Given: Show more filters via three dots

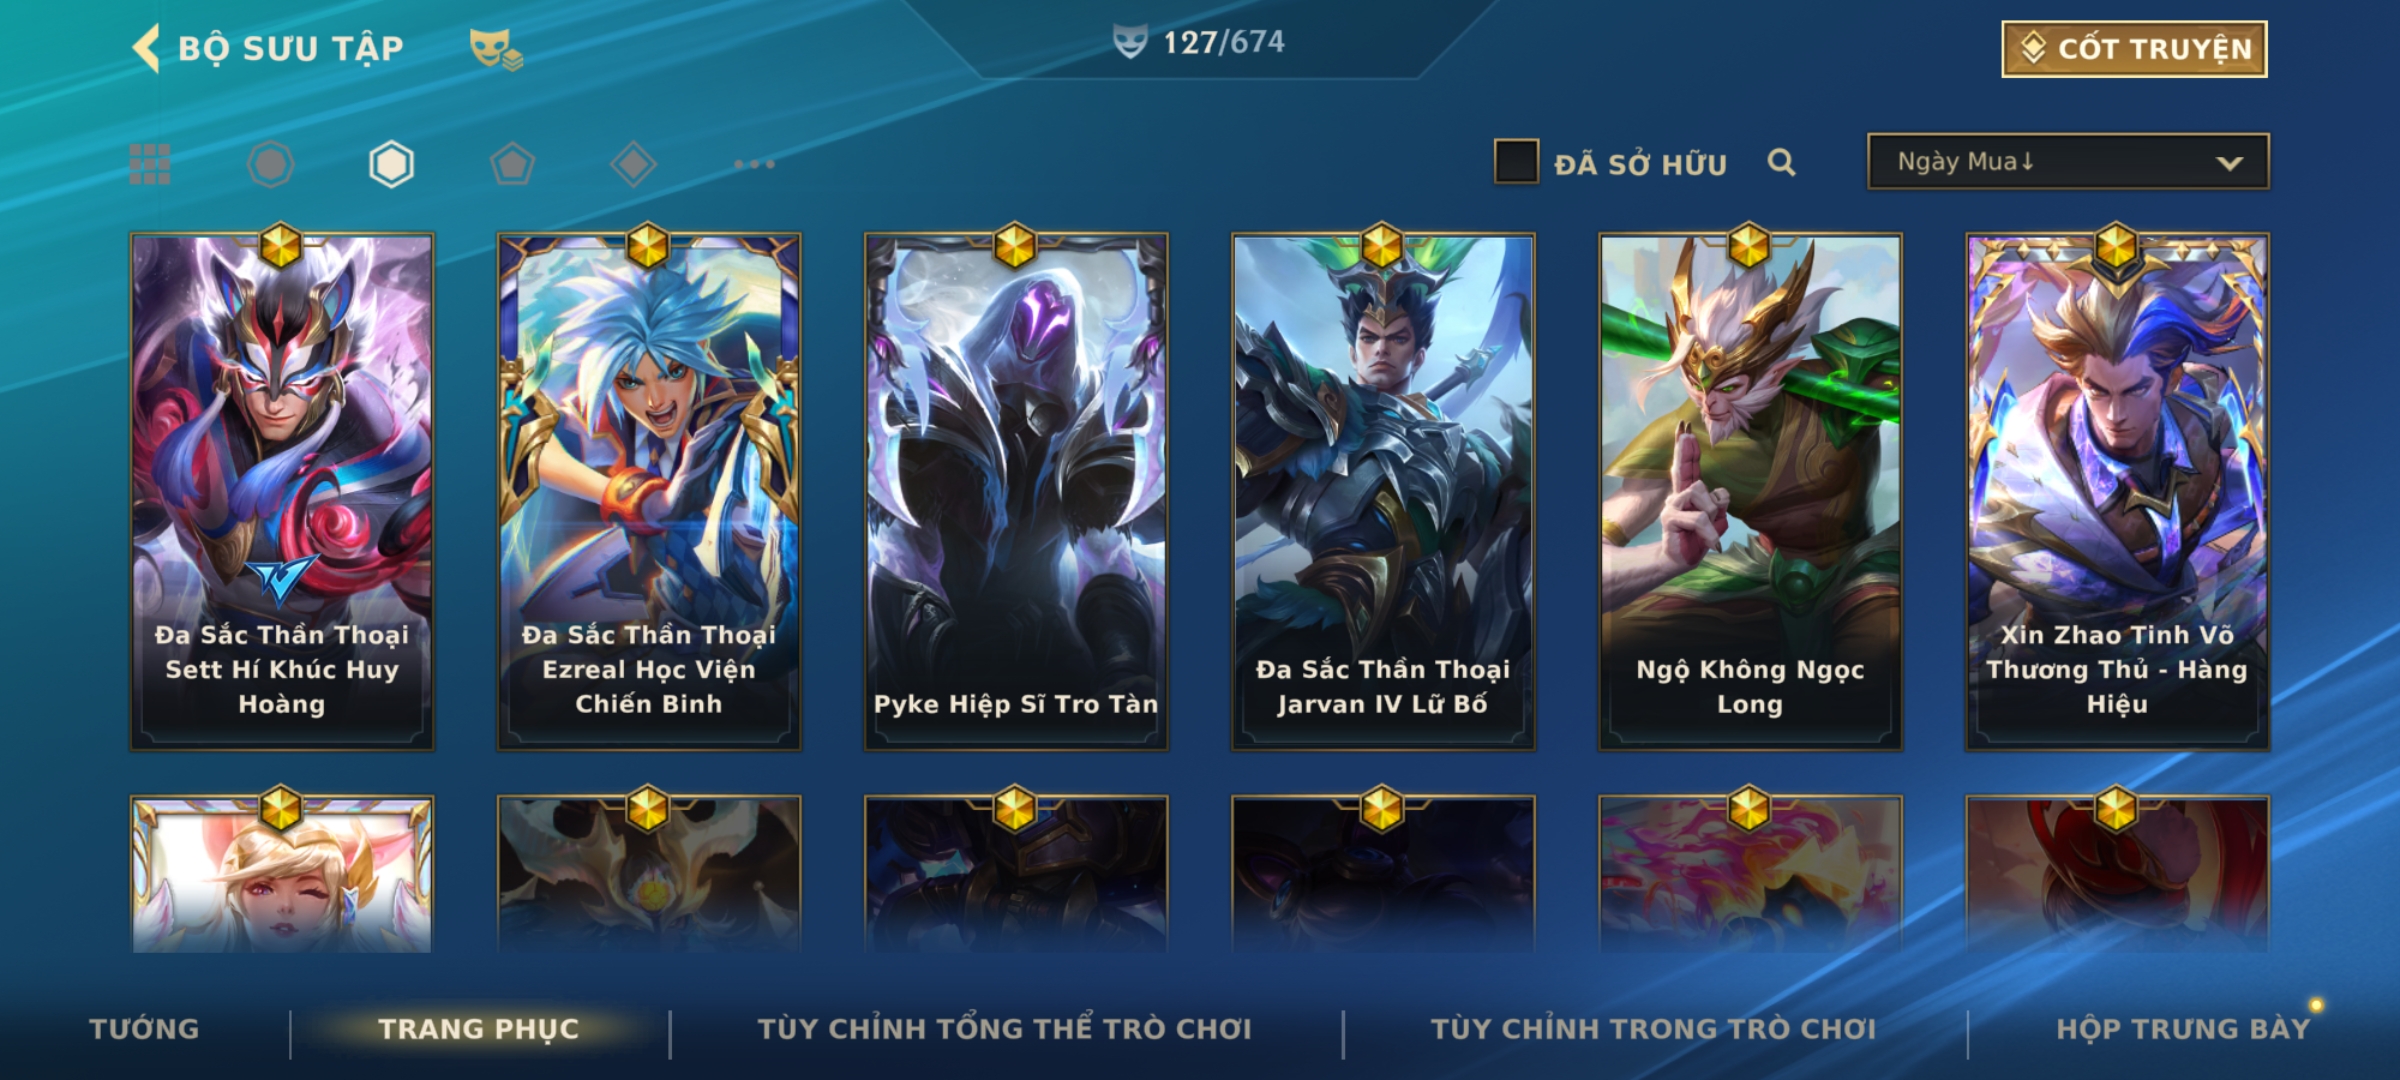Looking at the screenshot, I should pyautogui.click(x=754, y=164).
